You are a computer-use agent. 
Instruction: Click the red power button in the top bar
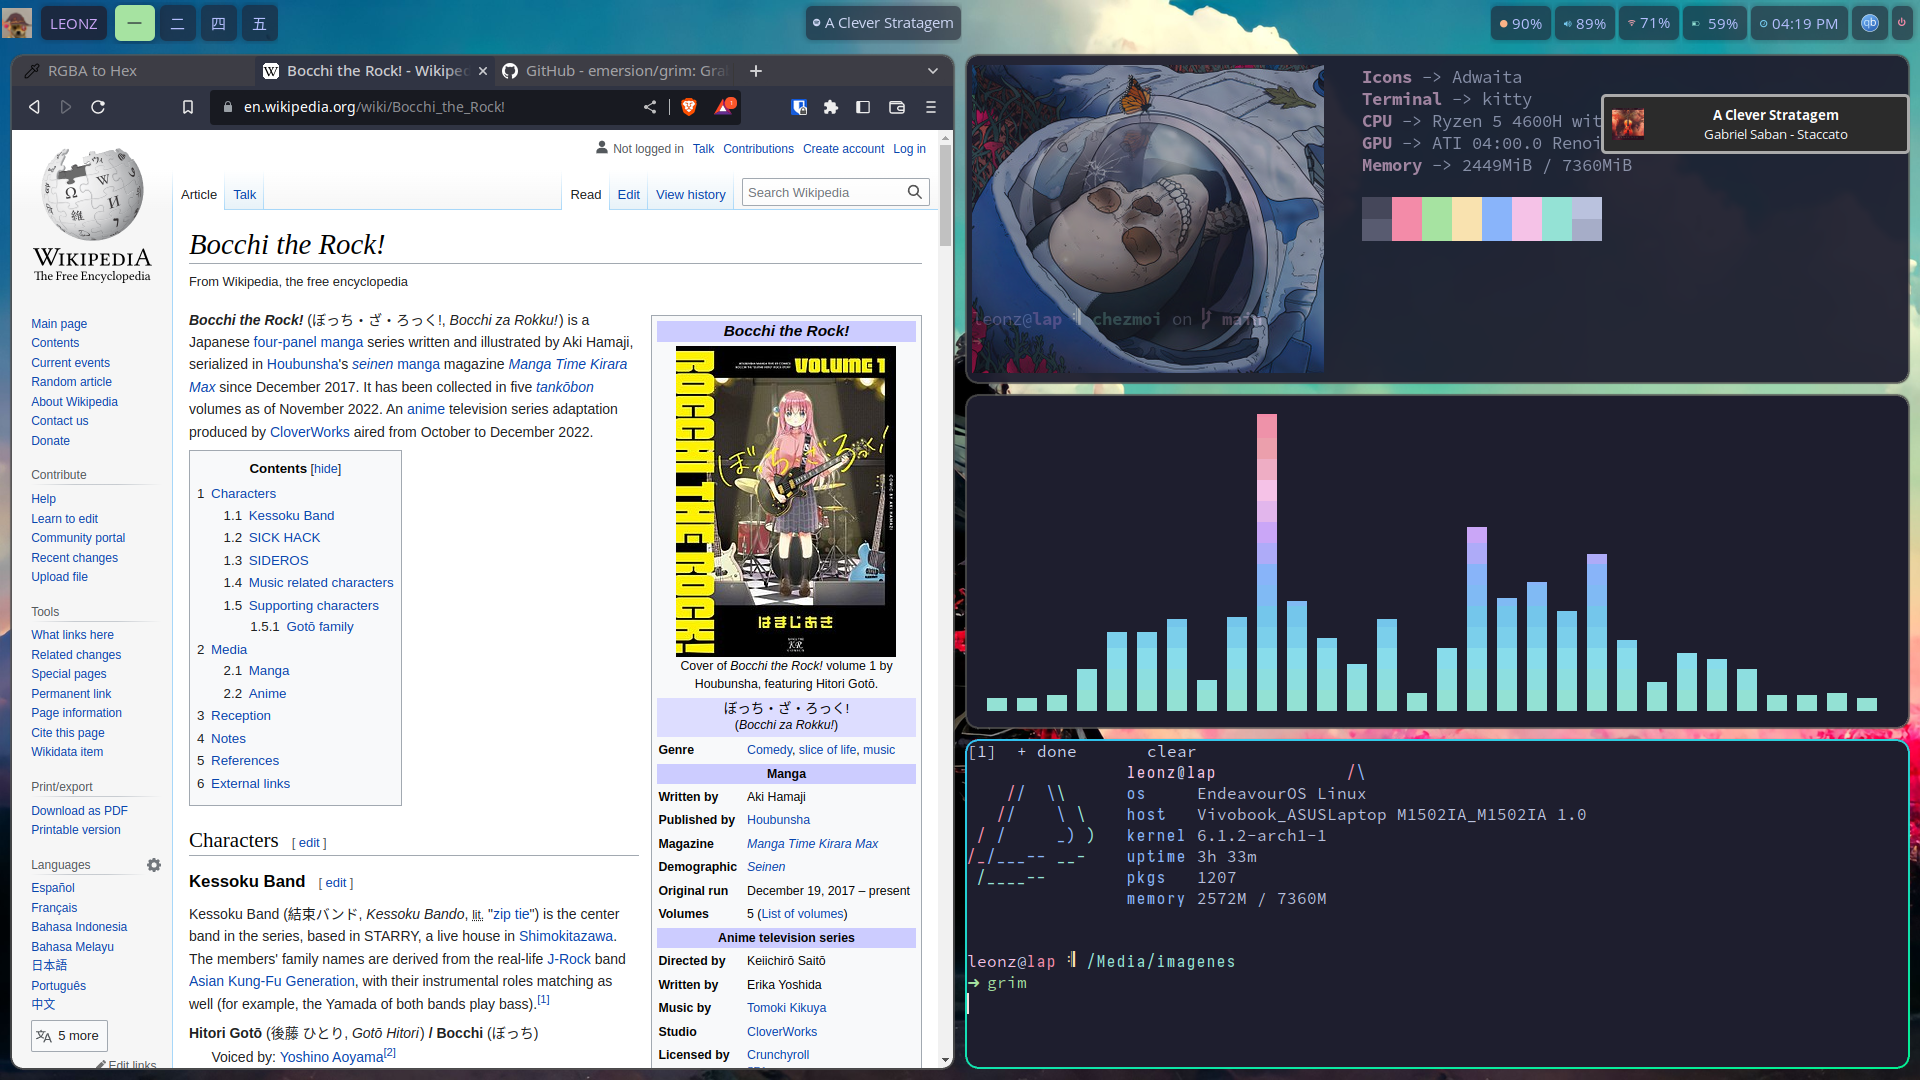click(1901, 23)
